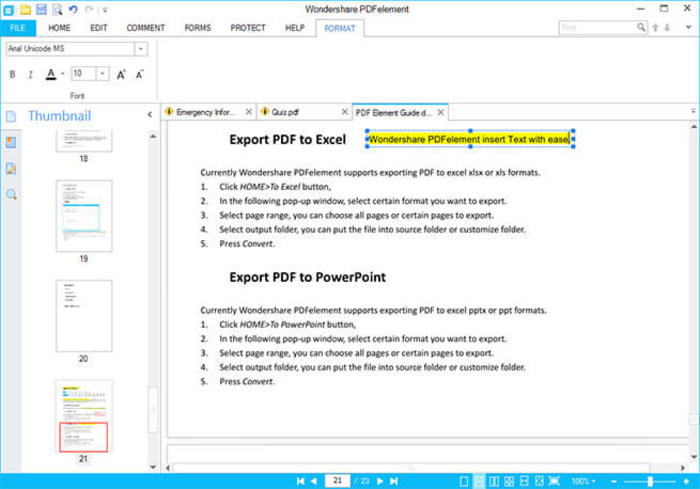Click the page number field showing 21

coord(338,481)
